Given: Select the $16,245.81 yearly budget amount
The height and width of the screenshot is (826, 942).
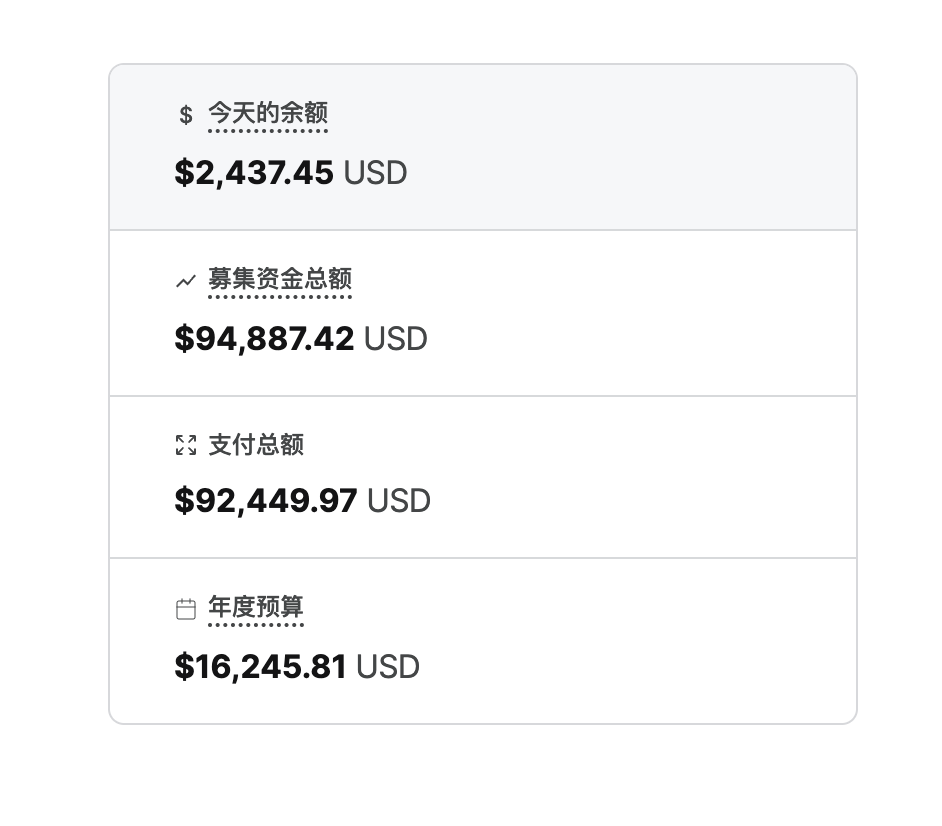Looking at the screenshot, I should coord(260,666).
